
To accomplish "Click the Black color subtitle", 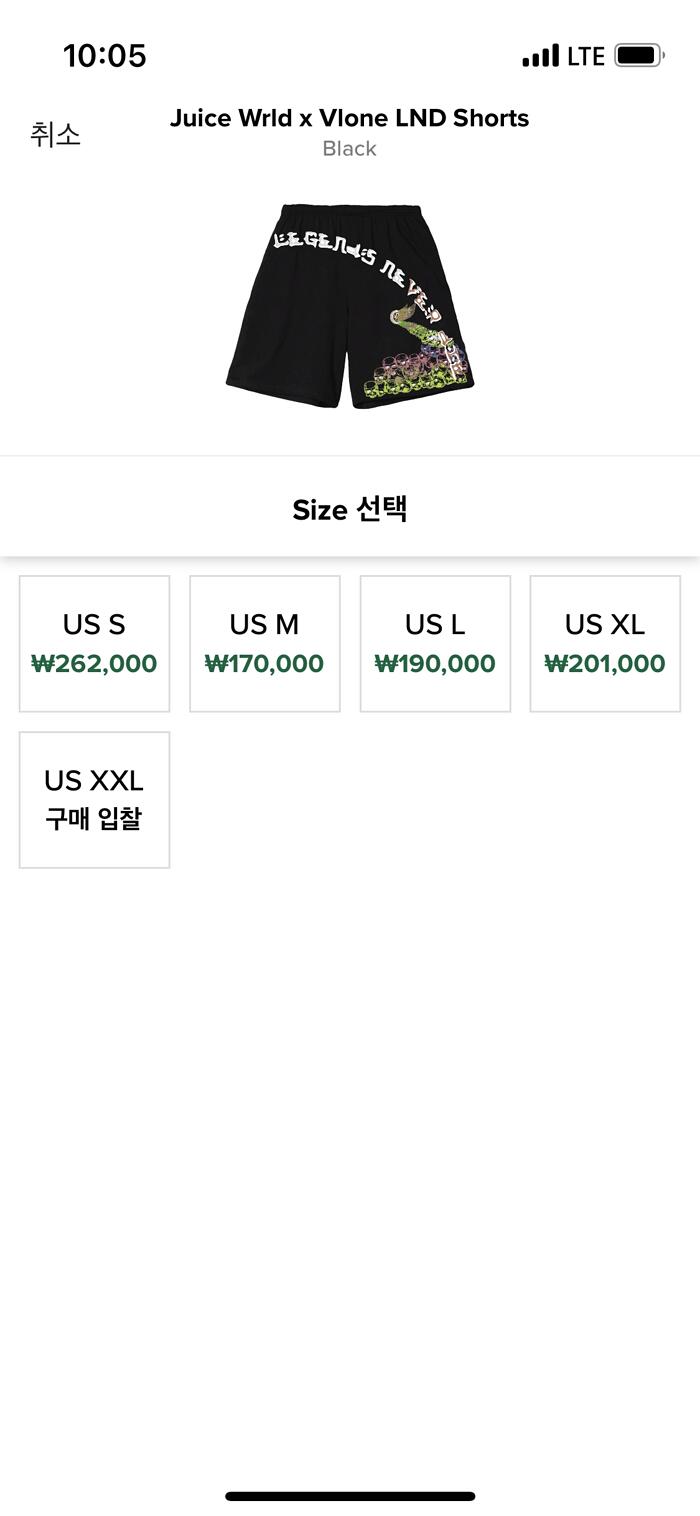I will point(349,149).
